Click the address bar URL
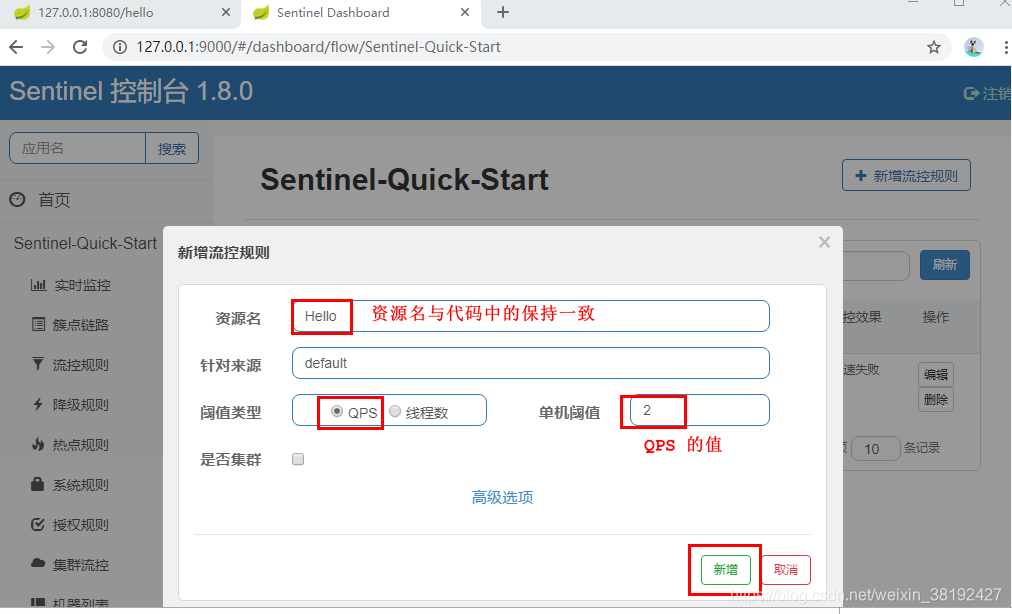The height and width of the screenshot is (614, 1012). click(x=318, y=47)
